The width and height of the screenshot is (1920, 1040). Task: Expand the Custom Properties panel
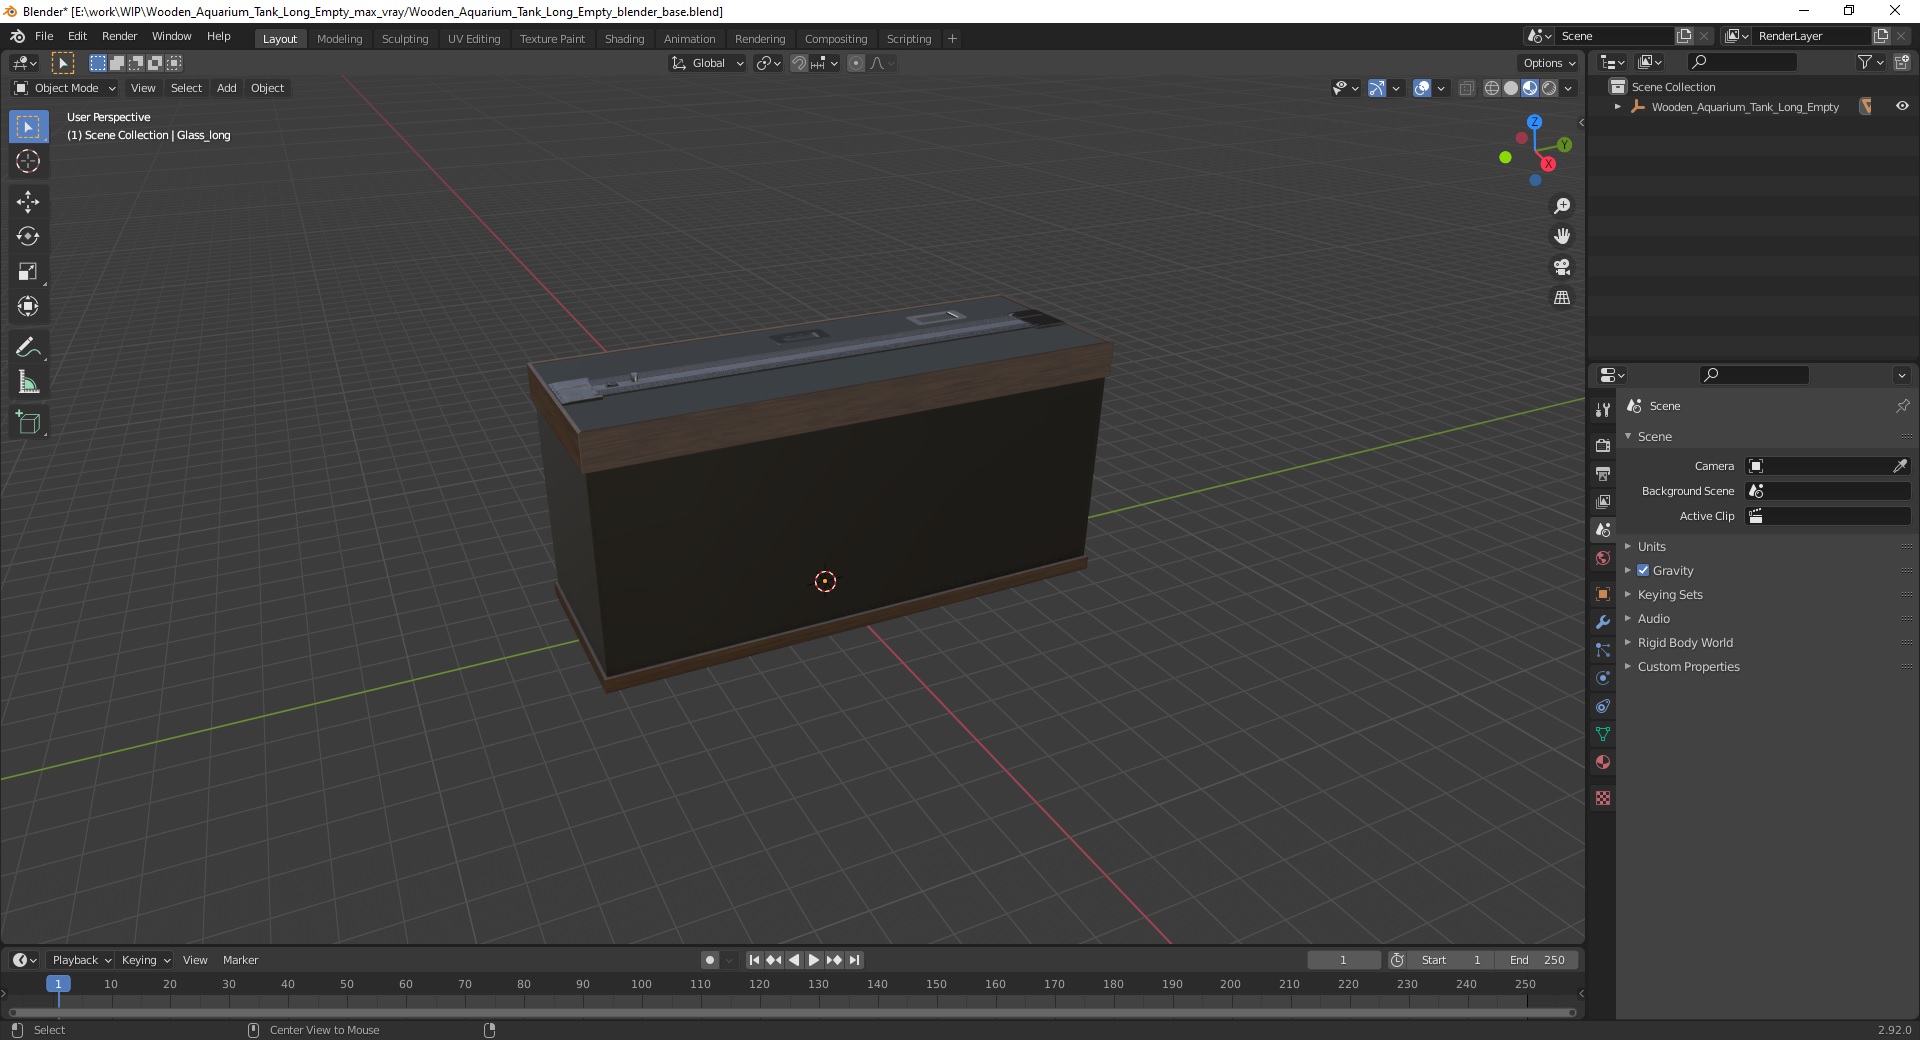click(1688, 666)
